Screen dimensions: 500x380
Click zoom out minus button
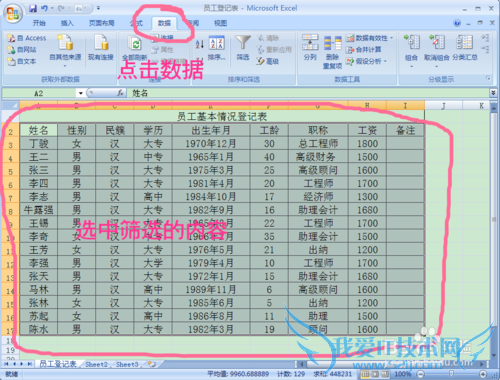tap(421, 374)
